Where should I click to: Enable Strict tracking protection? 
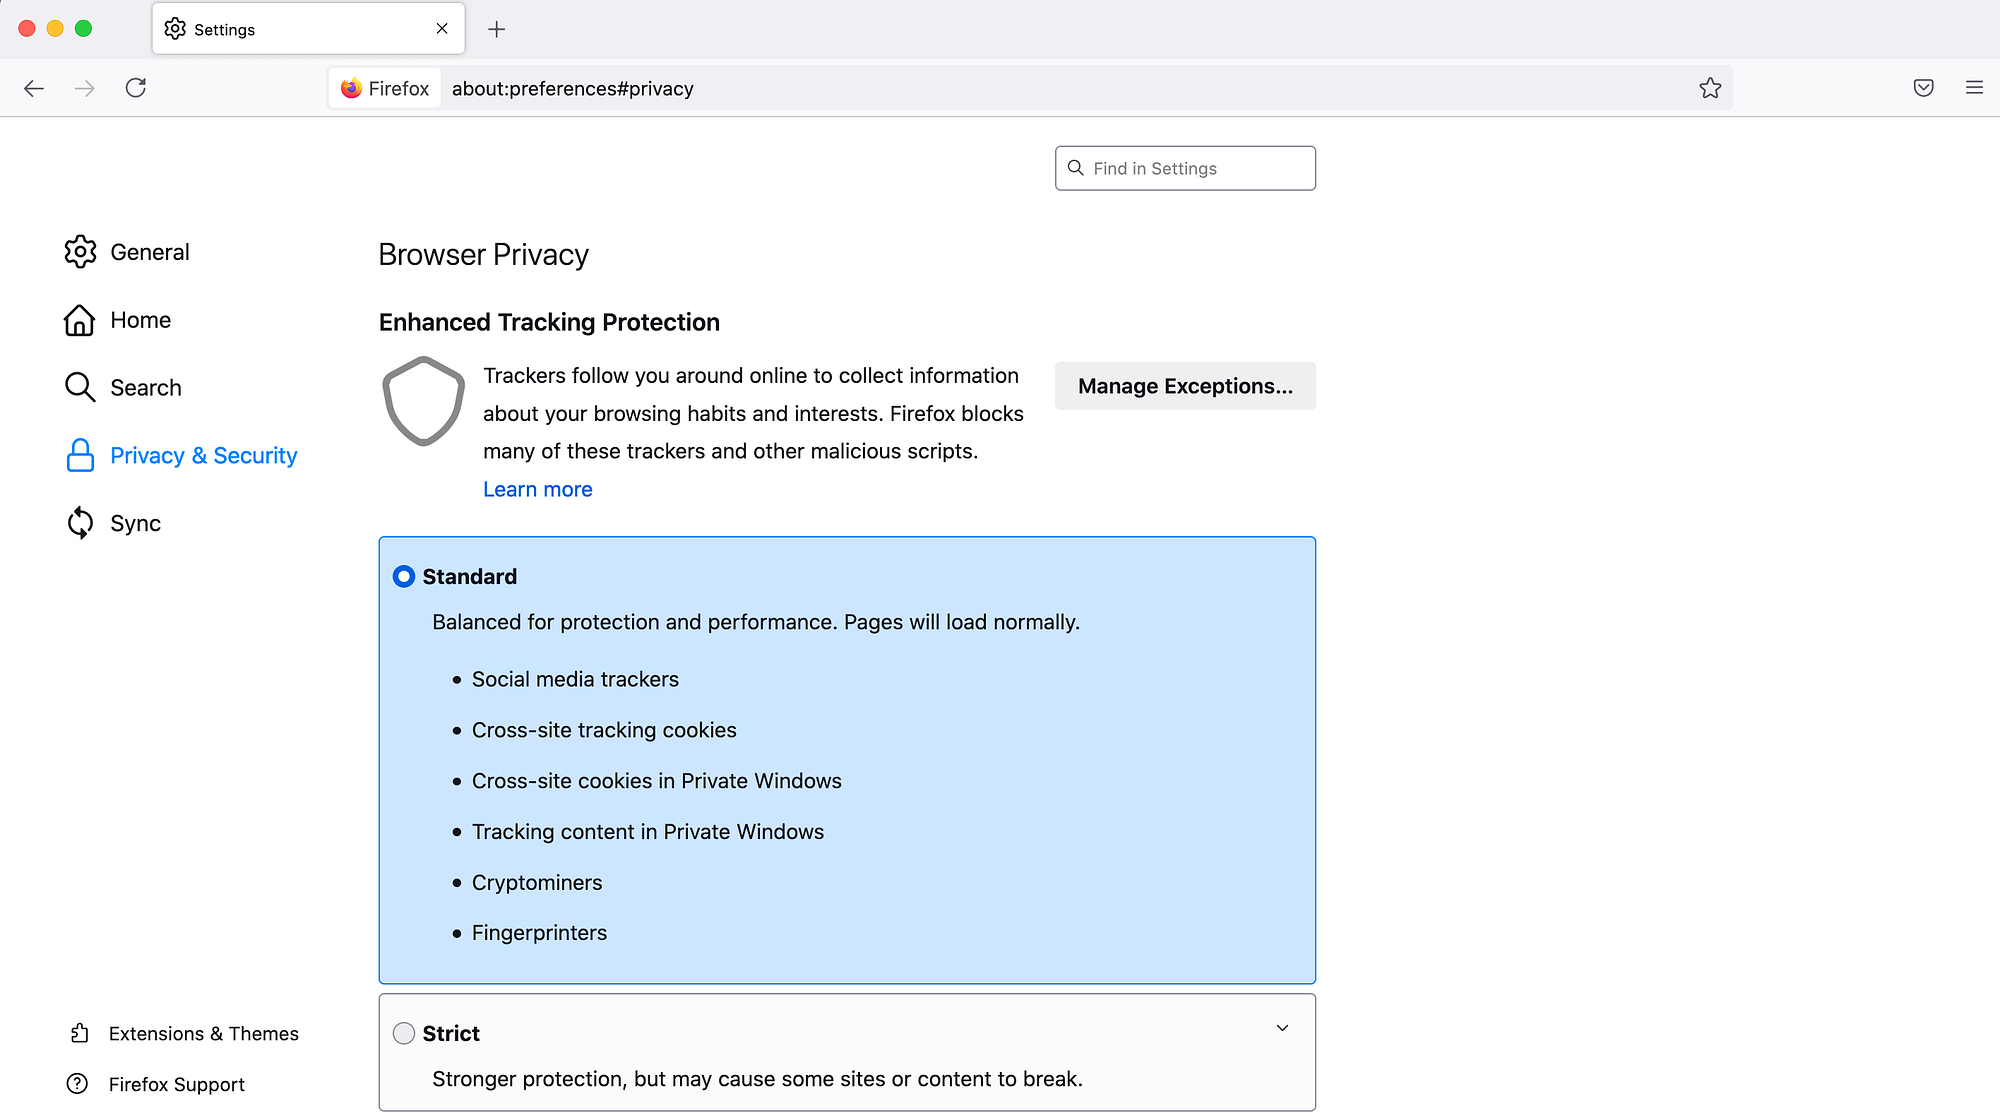pos(404,1033)
